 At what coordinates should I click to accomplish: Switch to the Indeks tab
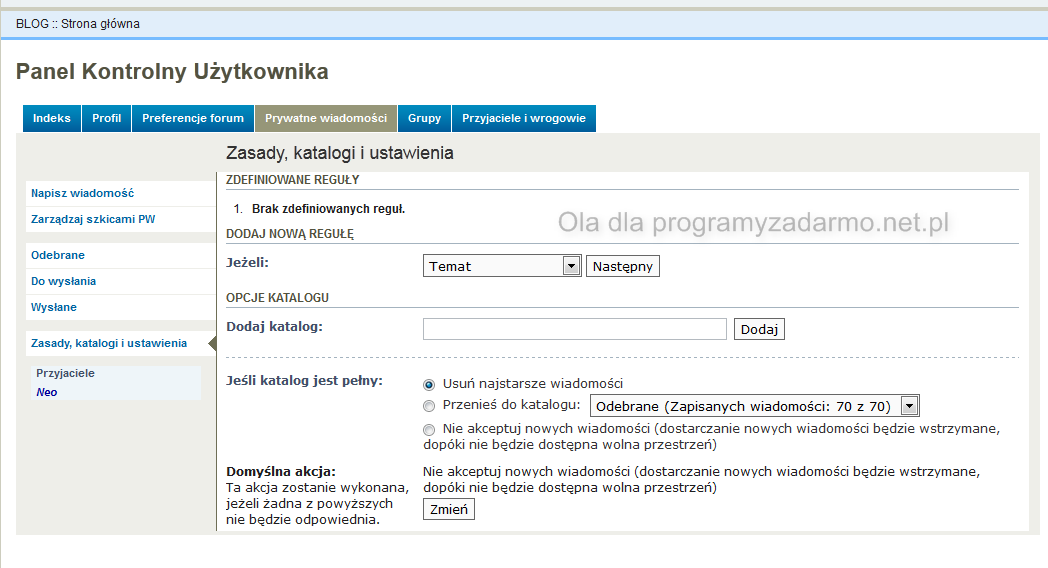[52, 118]
